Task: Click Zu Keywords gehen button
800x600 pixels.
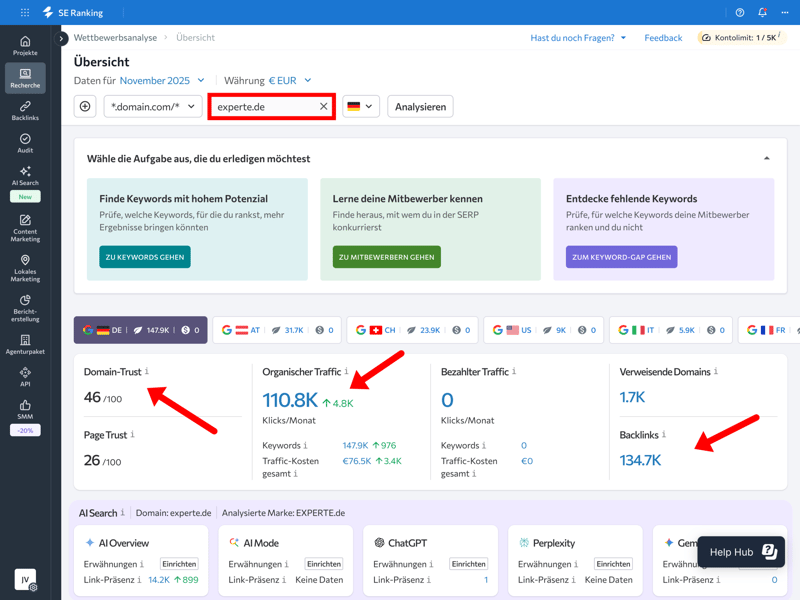Action: pos(145,257)
